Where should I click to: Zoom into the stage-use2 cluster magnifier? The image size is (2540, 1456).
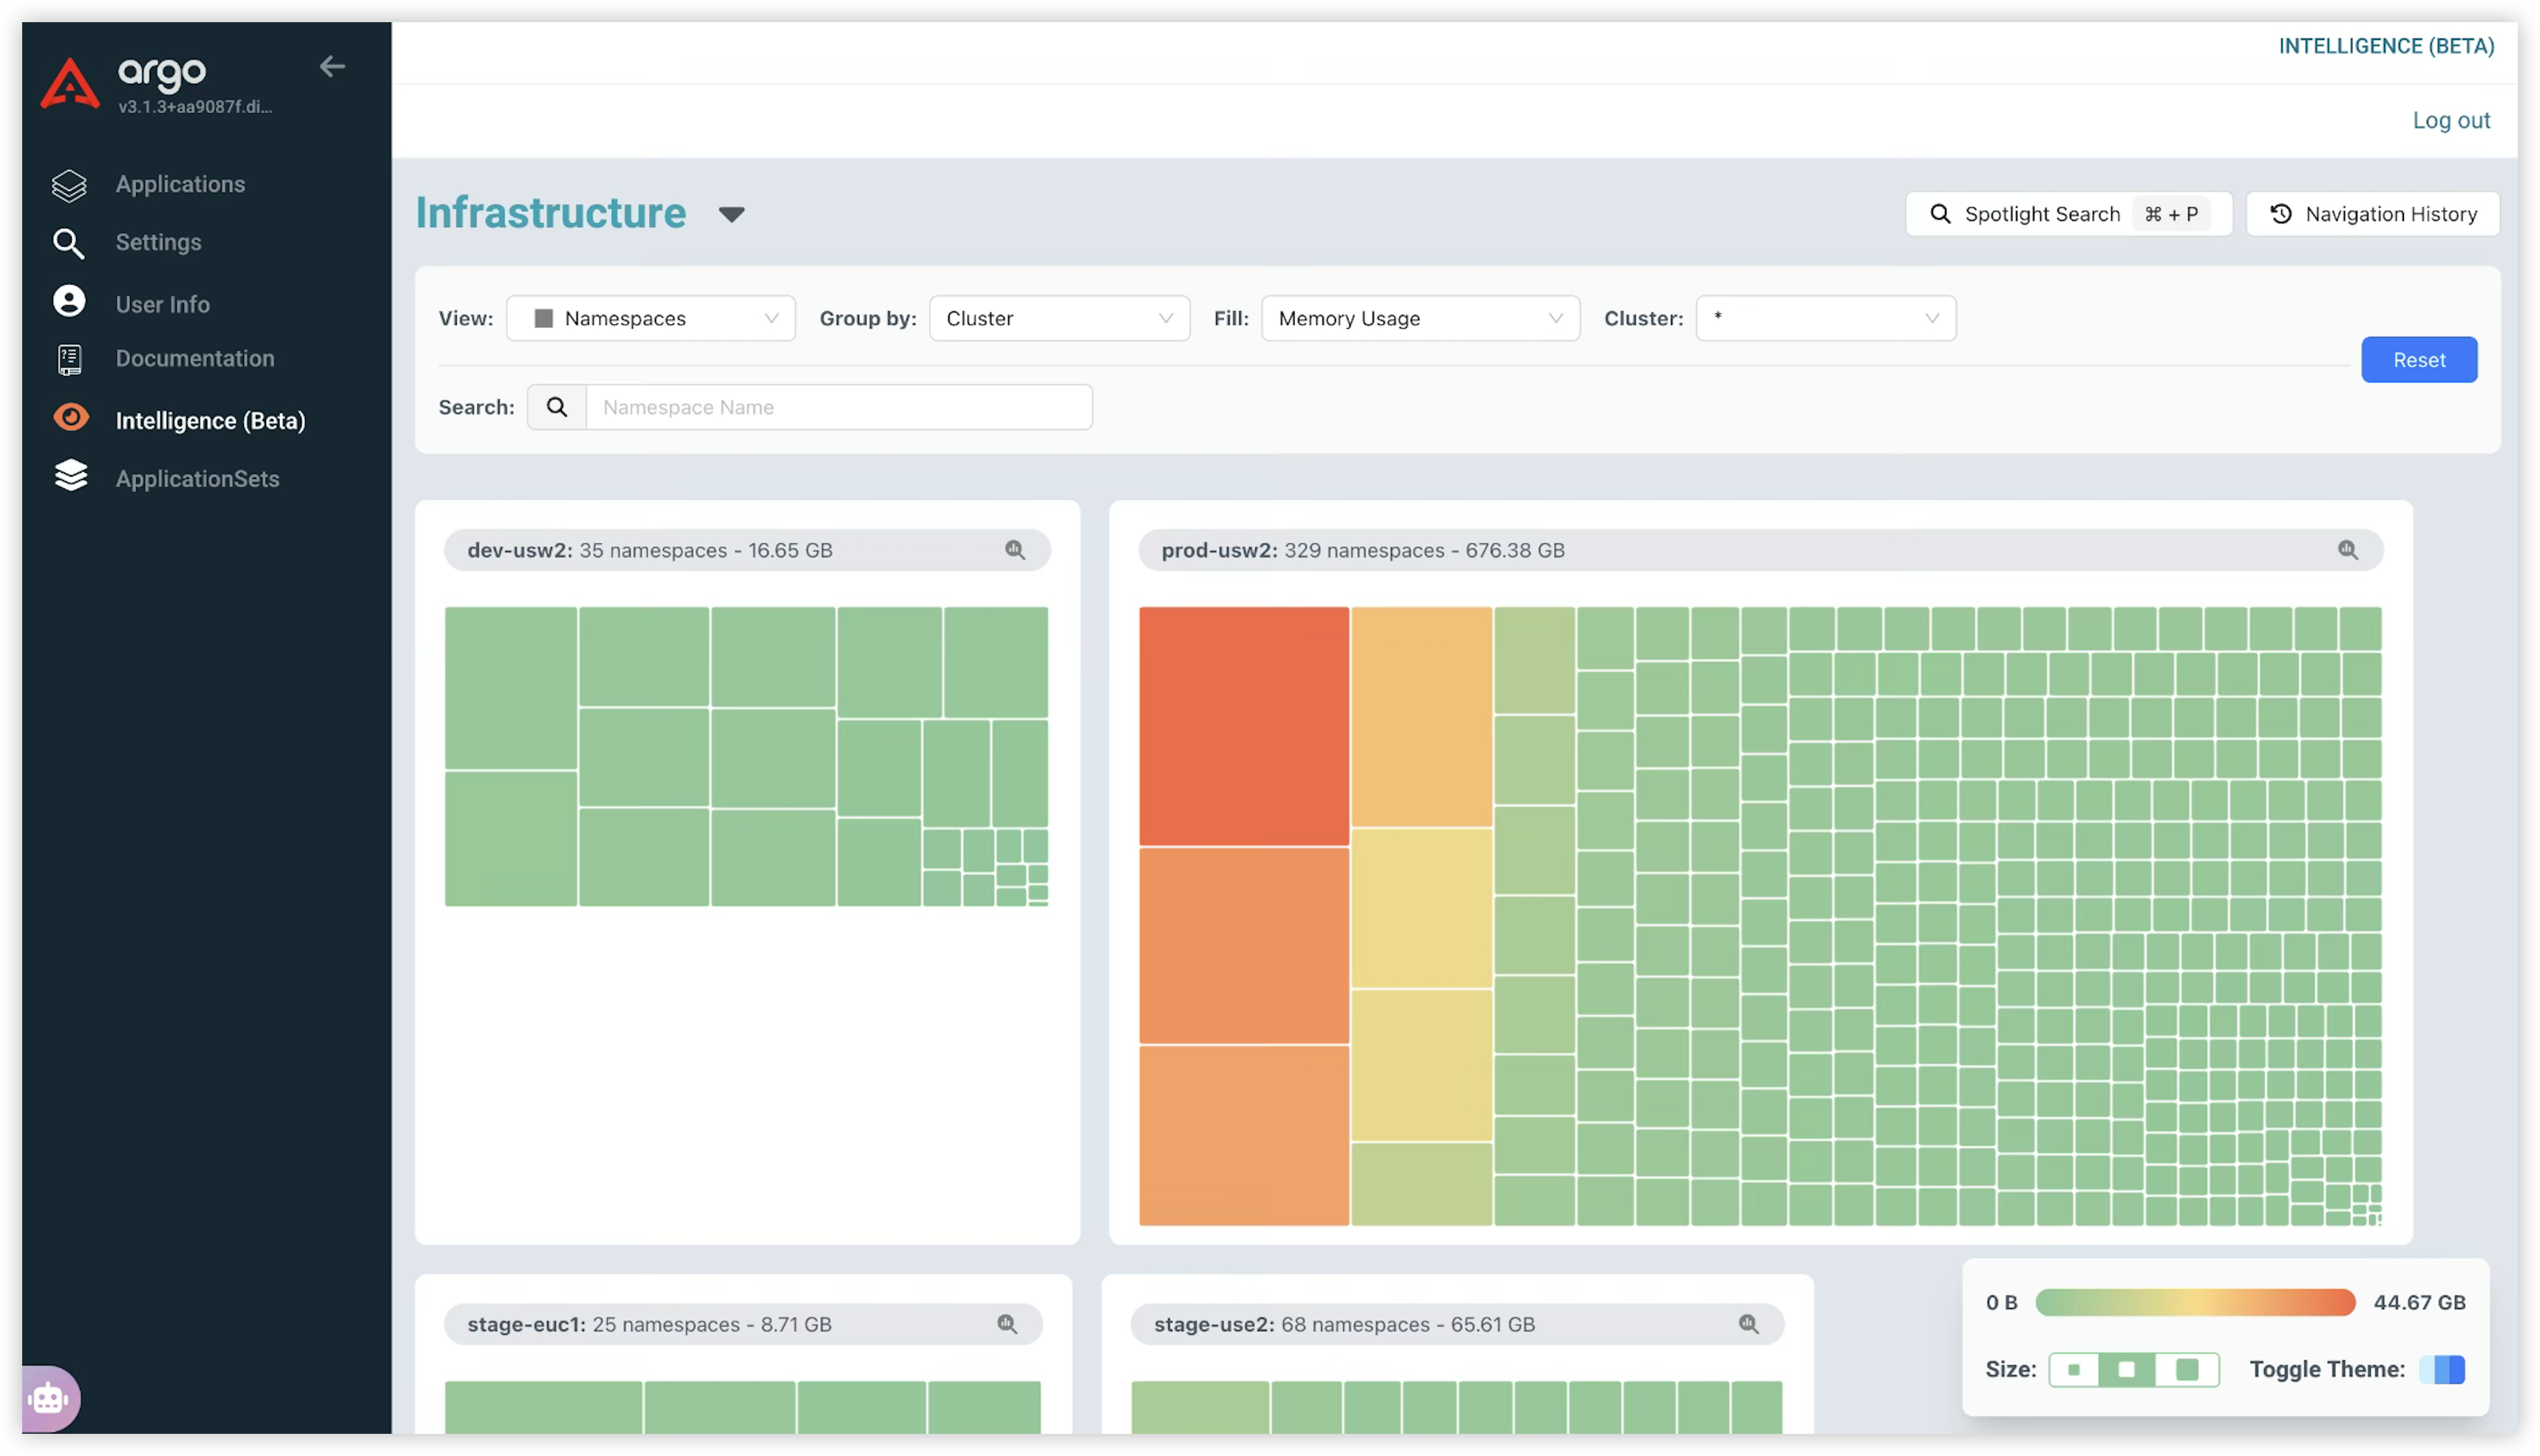pyautogui.click(x=1748, y=1324)
